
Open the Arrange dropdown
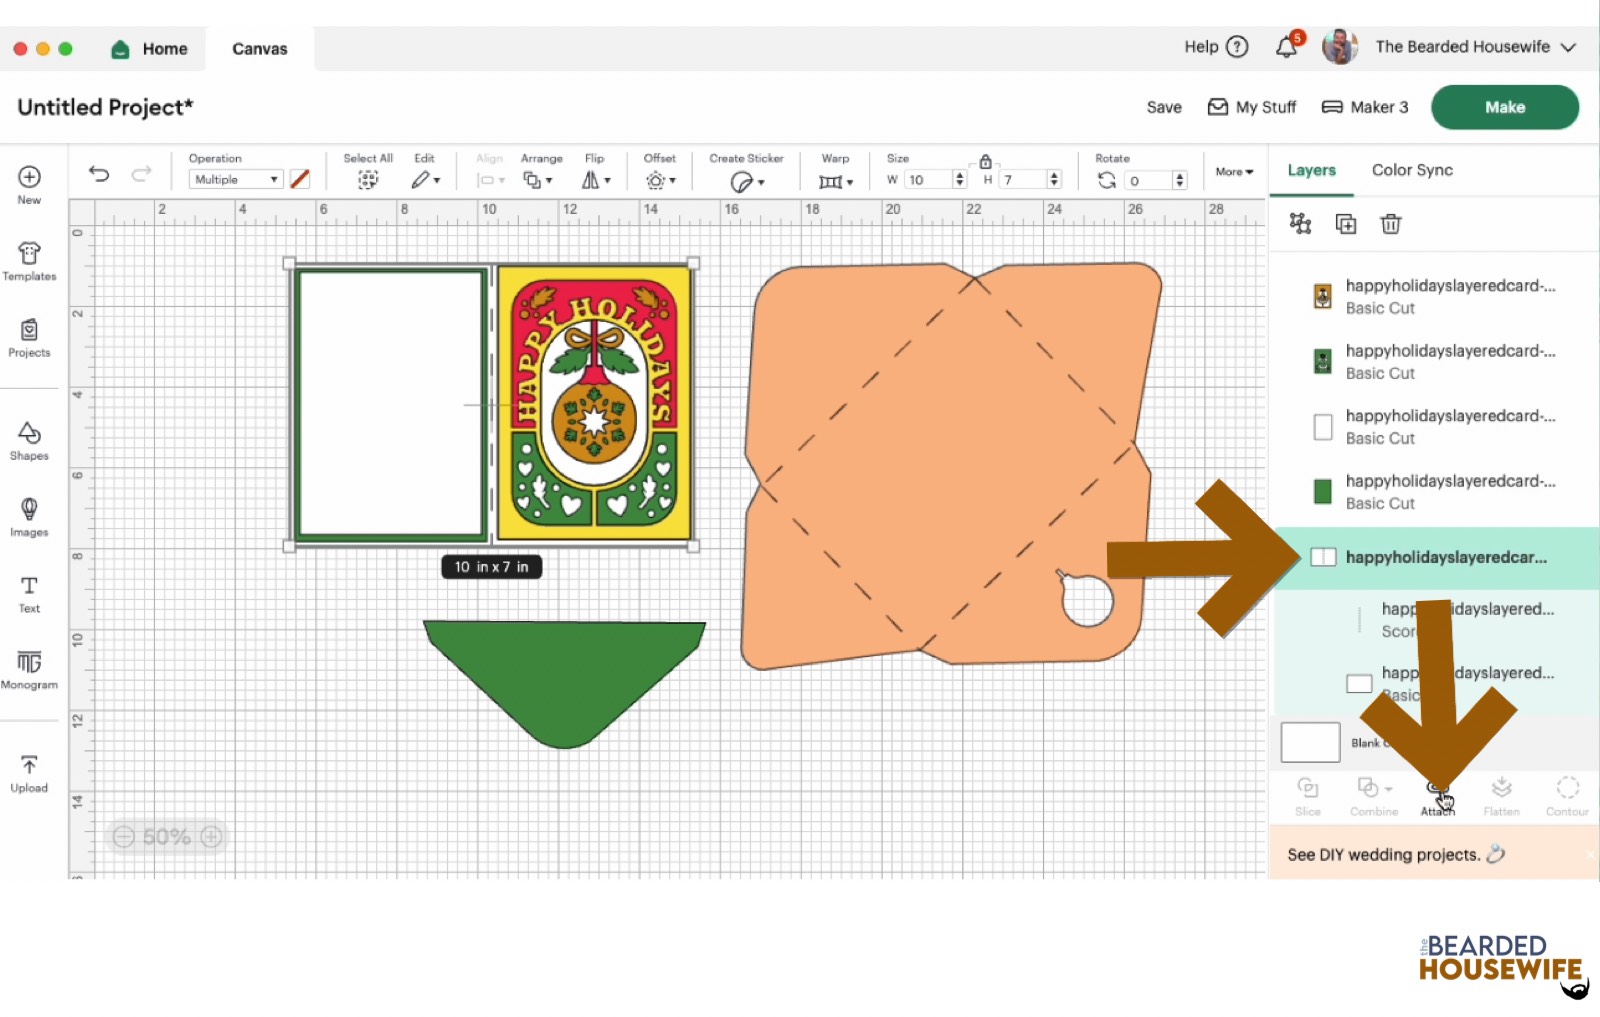pos(538,180)
